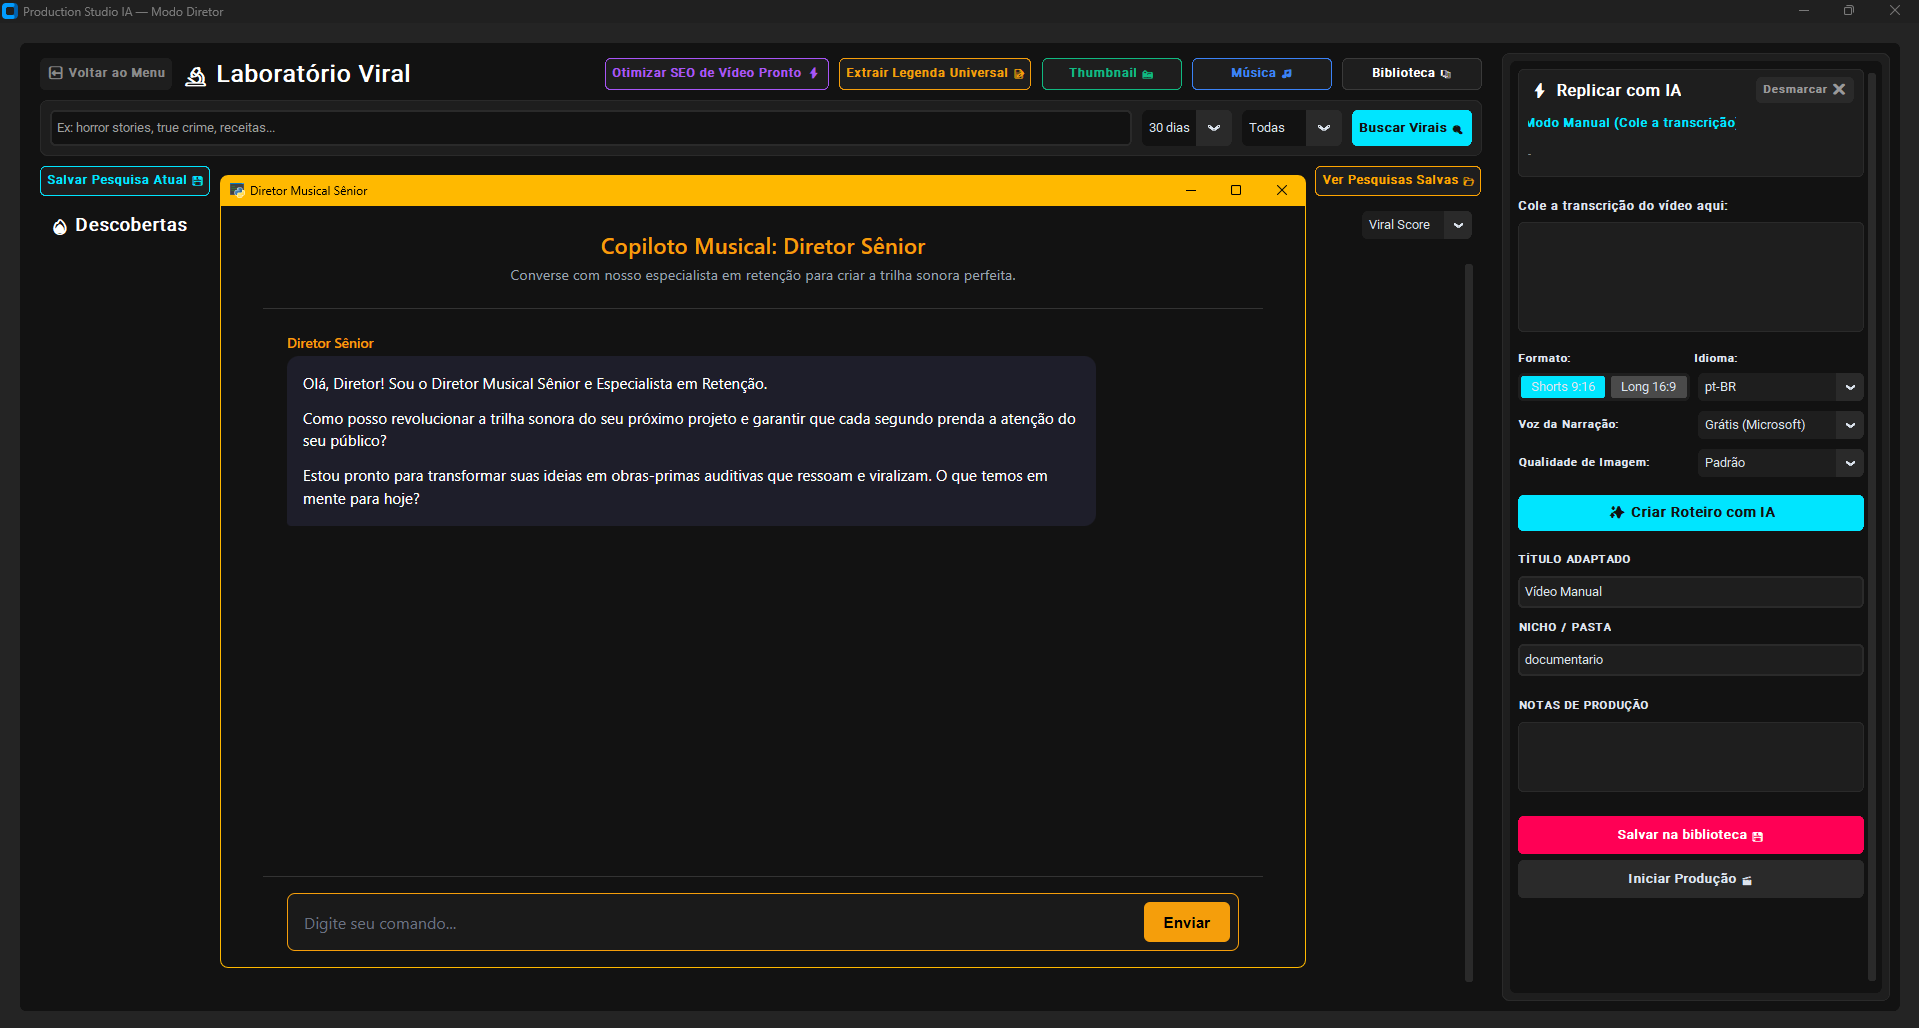Screen dimensions: 1919x1028
Task: Click the X icon on Desmarcar
Action: point(1838,89)
